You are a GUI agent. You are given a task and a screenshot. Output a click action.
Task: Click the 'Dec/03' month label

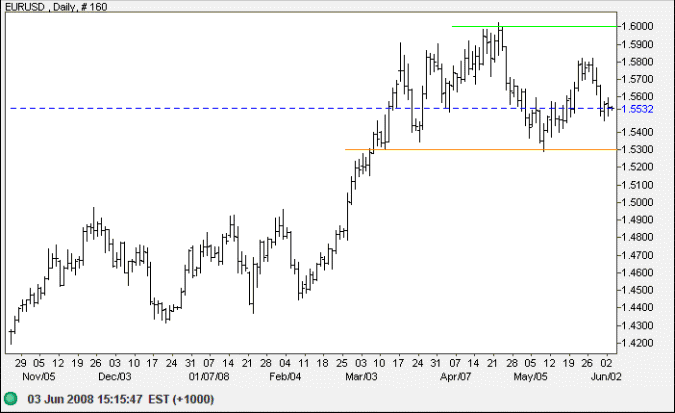(115, 376)
